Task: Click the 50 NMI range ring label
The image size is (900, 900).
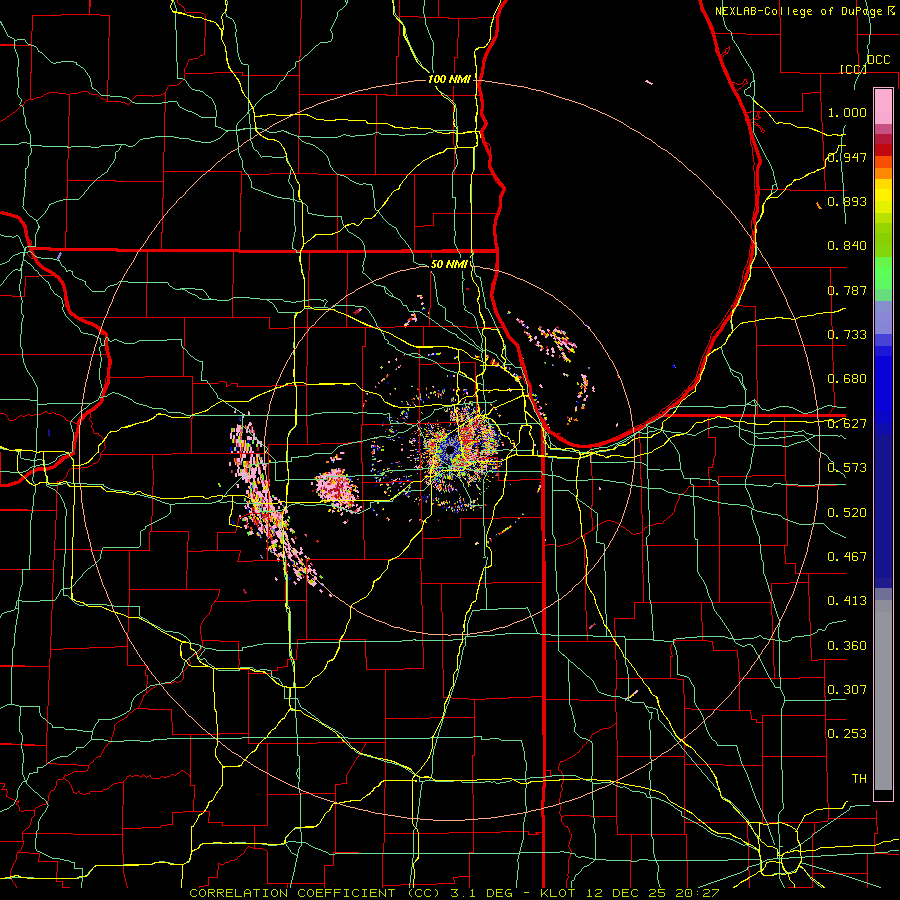Action: 449,264
